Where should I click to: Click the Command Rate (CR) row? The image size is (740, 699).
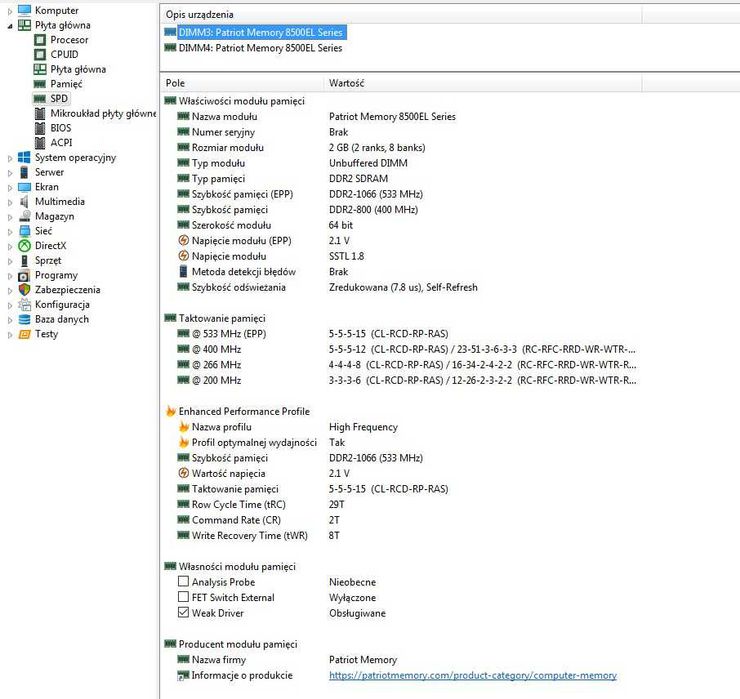(x=401, y=520)
